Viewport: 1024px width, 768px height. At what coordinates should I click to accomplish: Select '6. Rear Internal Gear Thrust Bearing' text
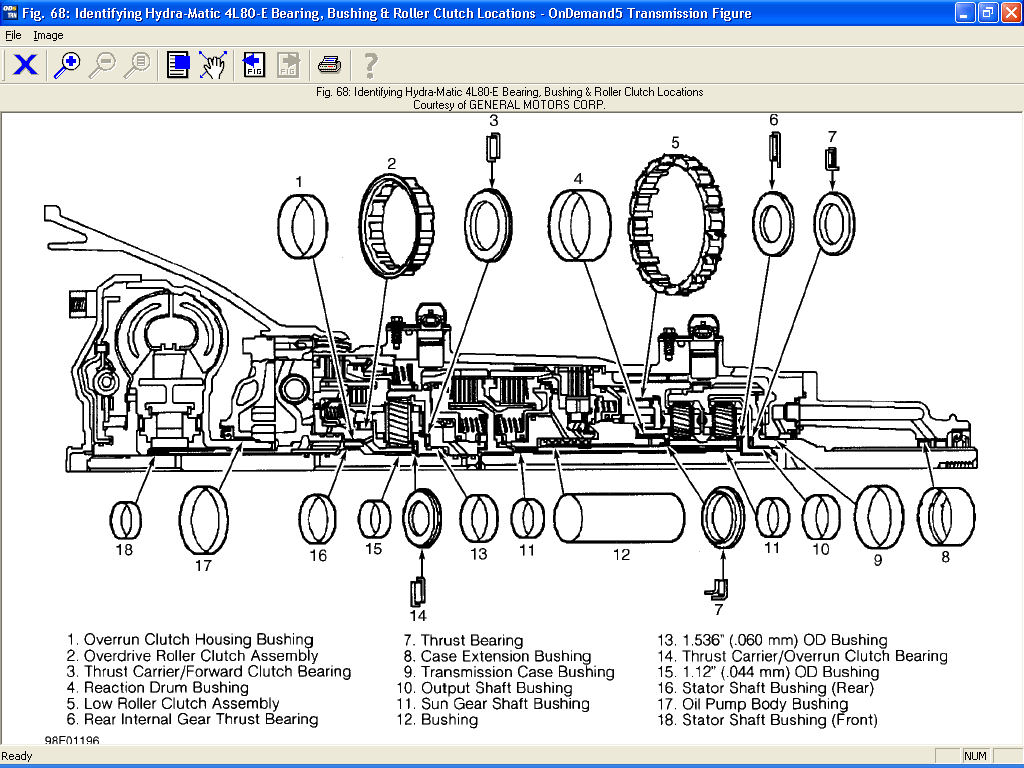192,720
